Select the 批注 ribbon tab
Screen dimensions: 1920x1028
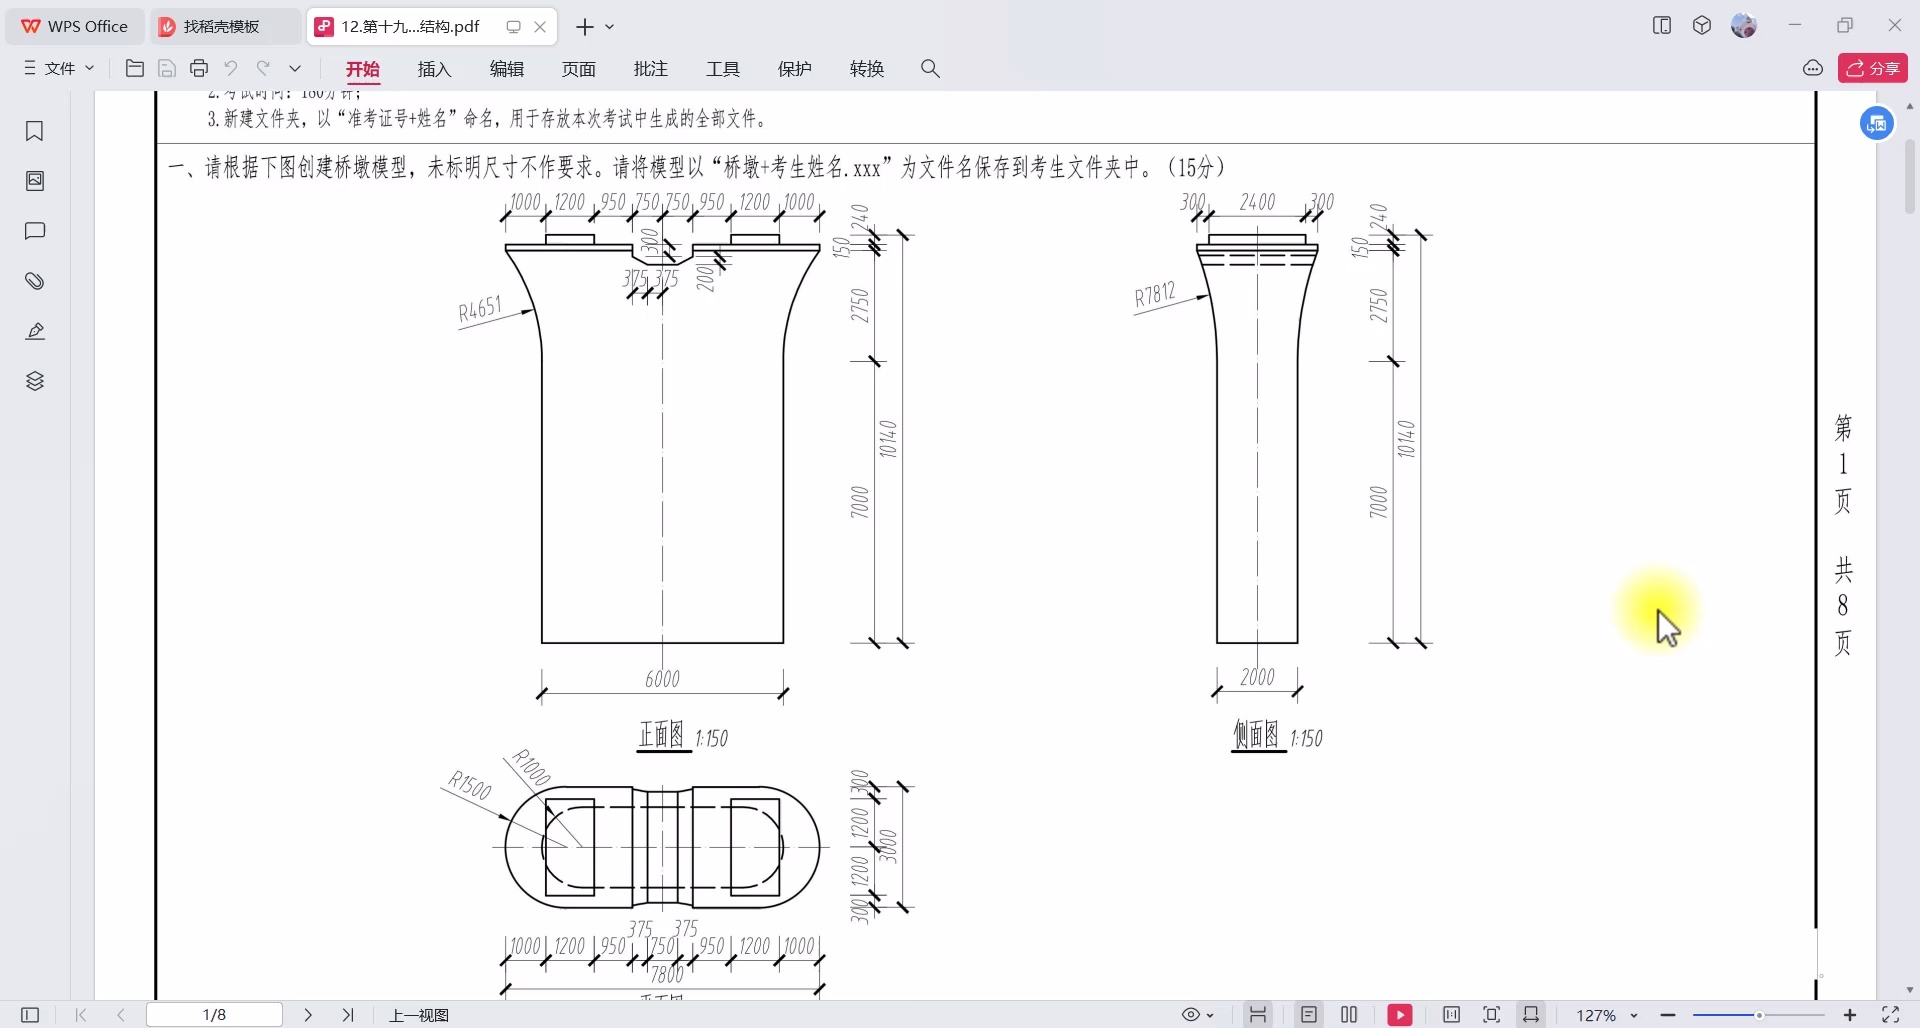coord(650,69)
